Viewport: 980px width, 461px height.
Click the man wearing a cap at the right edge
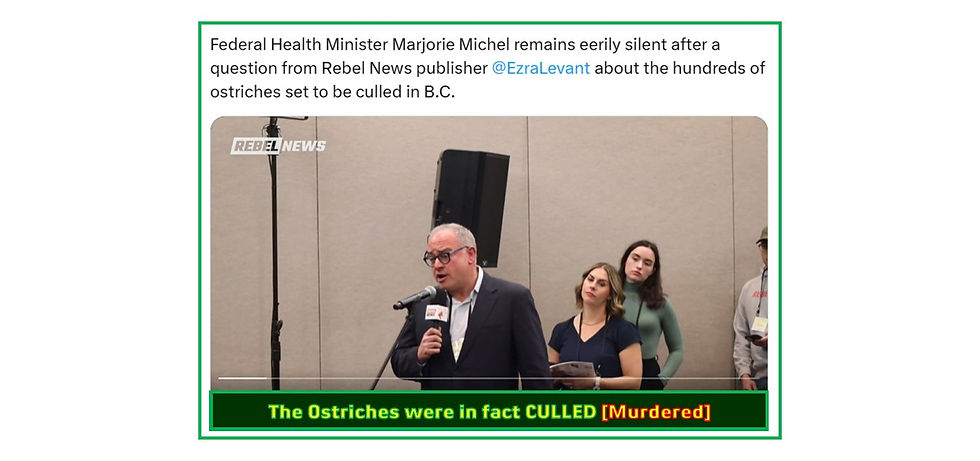point(752,309)
